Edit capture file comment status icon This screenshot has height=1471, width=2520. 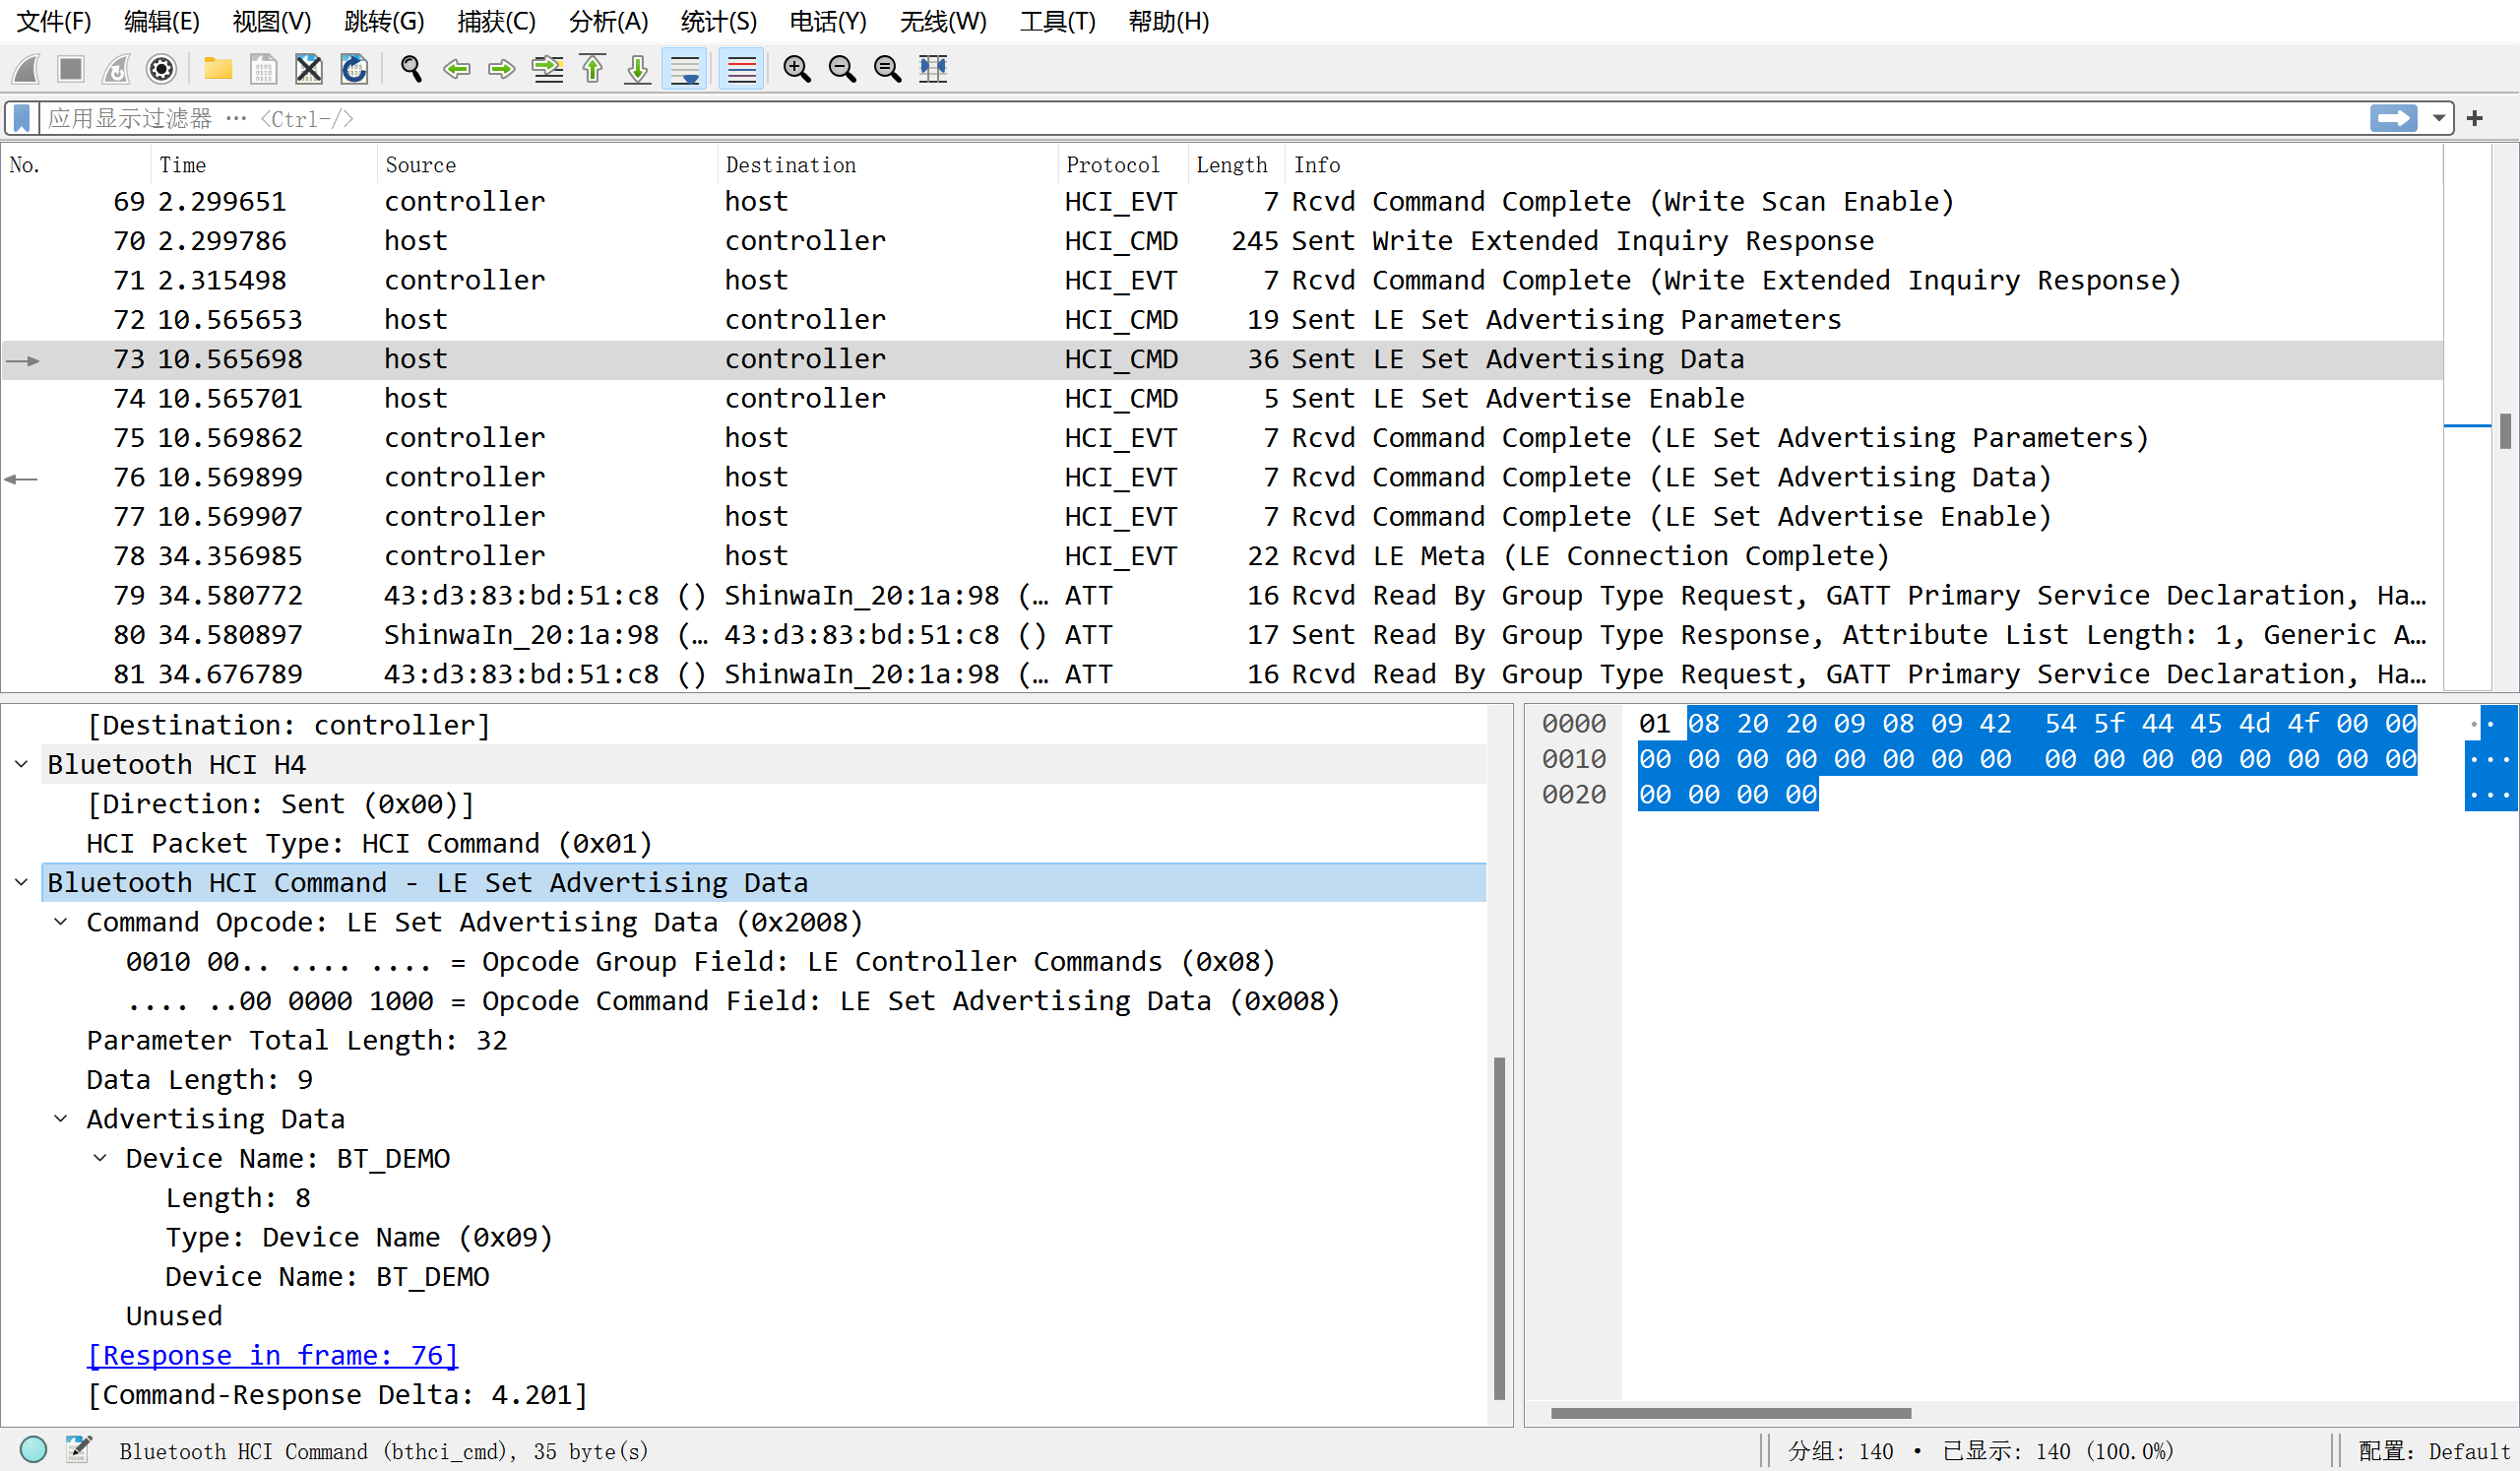(78, 1449)
